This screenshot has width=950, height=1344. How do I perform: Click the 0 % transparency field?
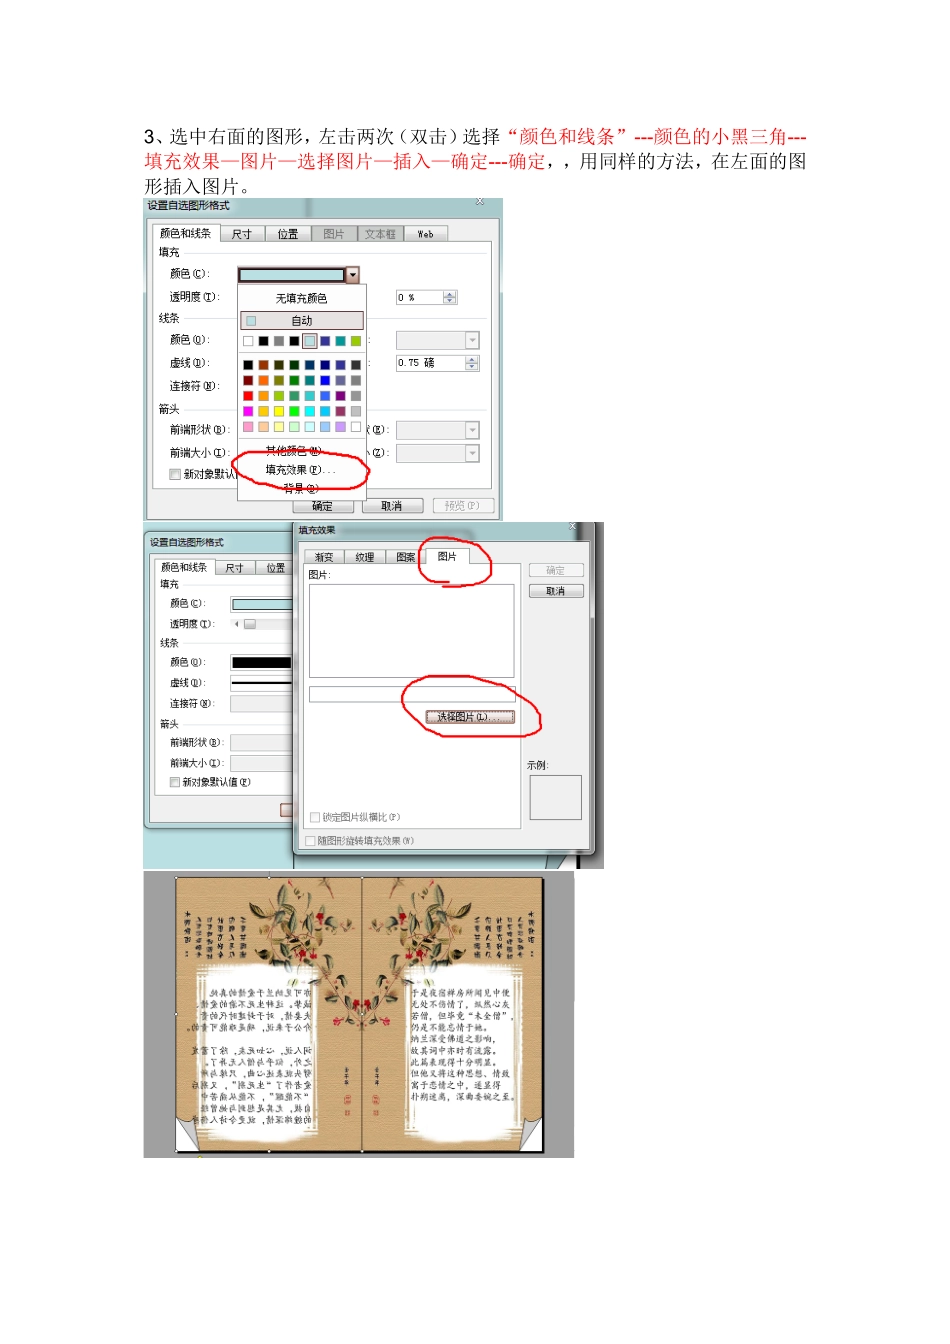(419, 297)
